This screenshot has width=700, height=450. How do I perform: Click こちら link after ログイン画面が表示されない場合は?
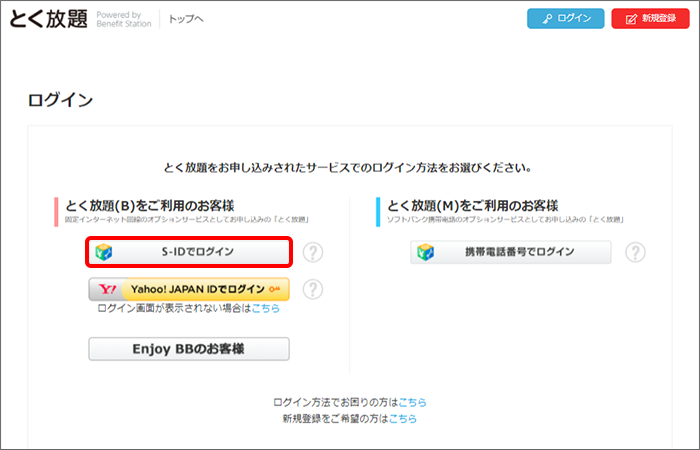[x=266, y=308]
